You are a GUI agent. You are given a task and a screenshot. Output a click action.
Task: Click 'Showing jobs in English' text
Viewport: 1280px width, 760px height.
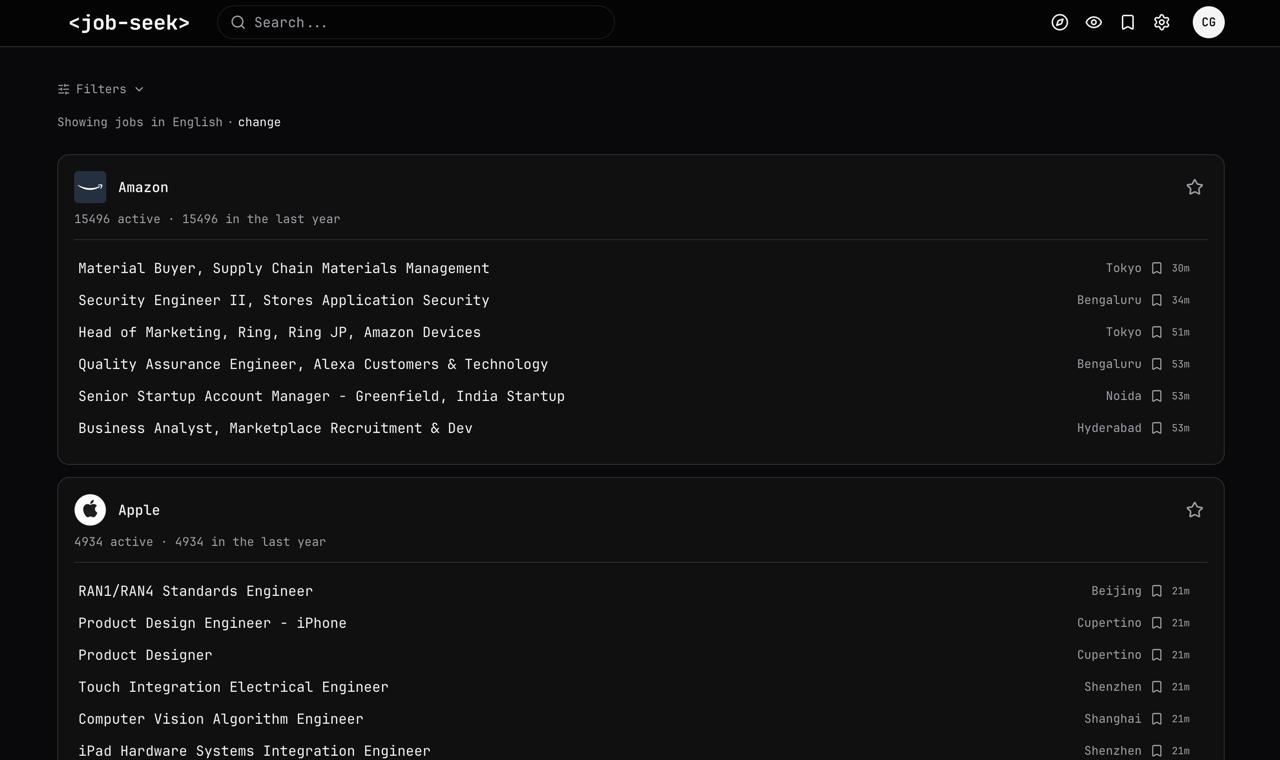(140, 122)
